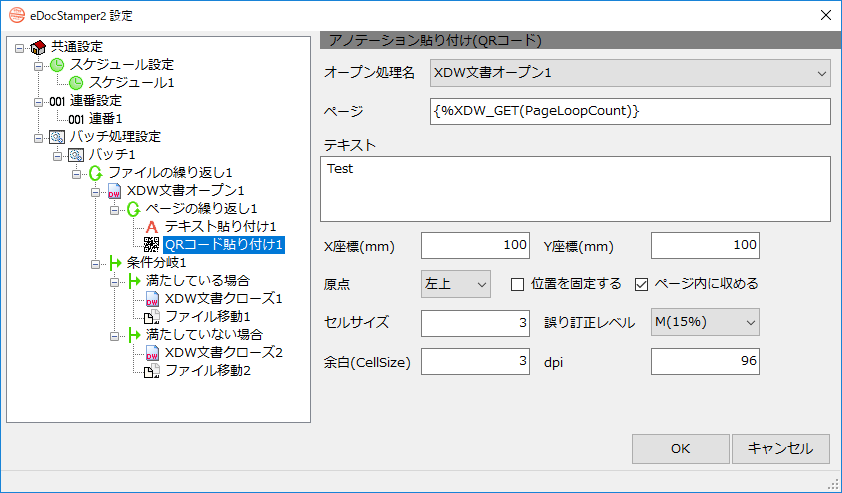Collapse the XDW文書オープン1 node

pos(96,192)
